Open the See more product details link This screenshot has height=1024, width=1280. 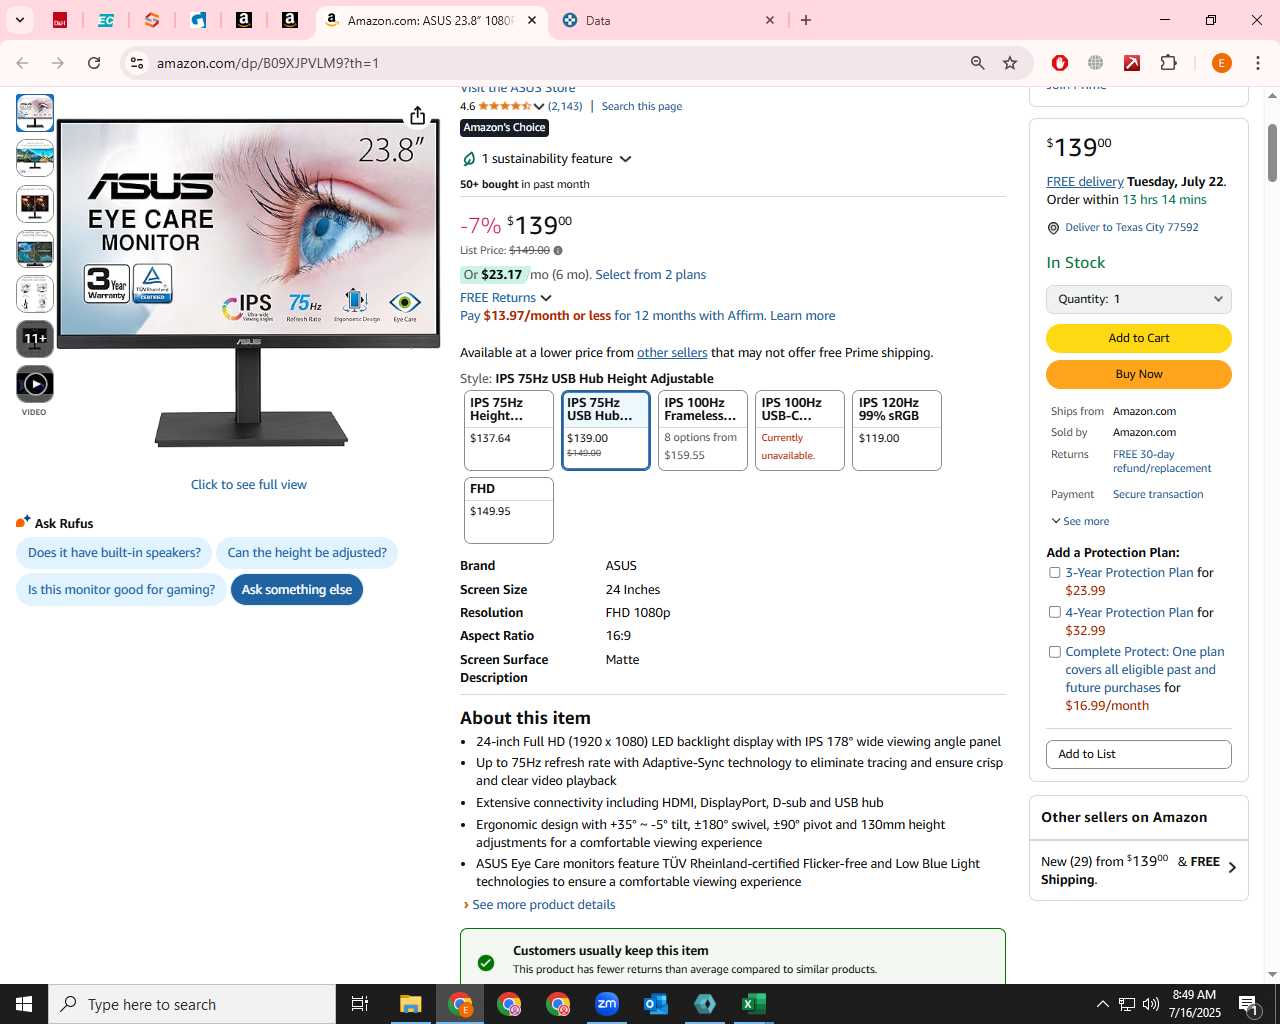coord(544,905)
